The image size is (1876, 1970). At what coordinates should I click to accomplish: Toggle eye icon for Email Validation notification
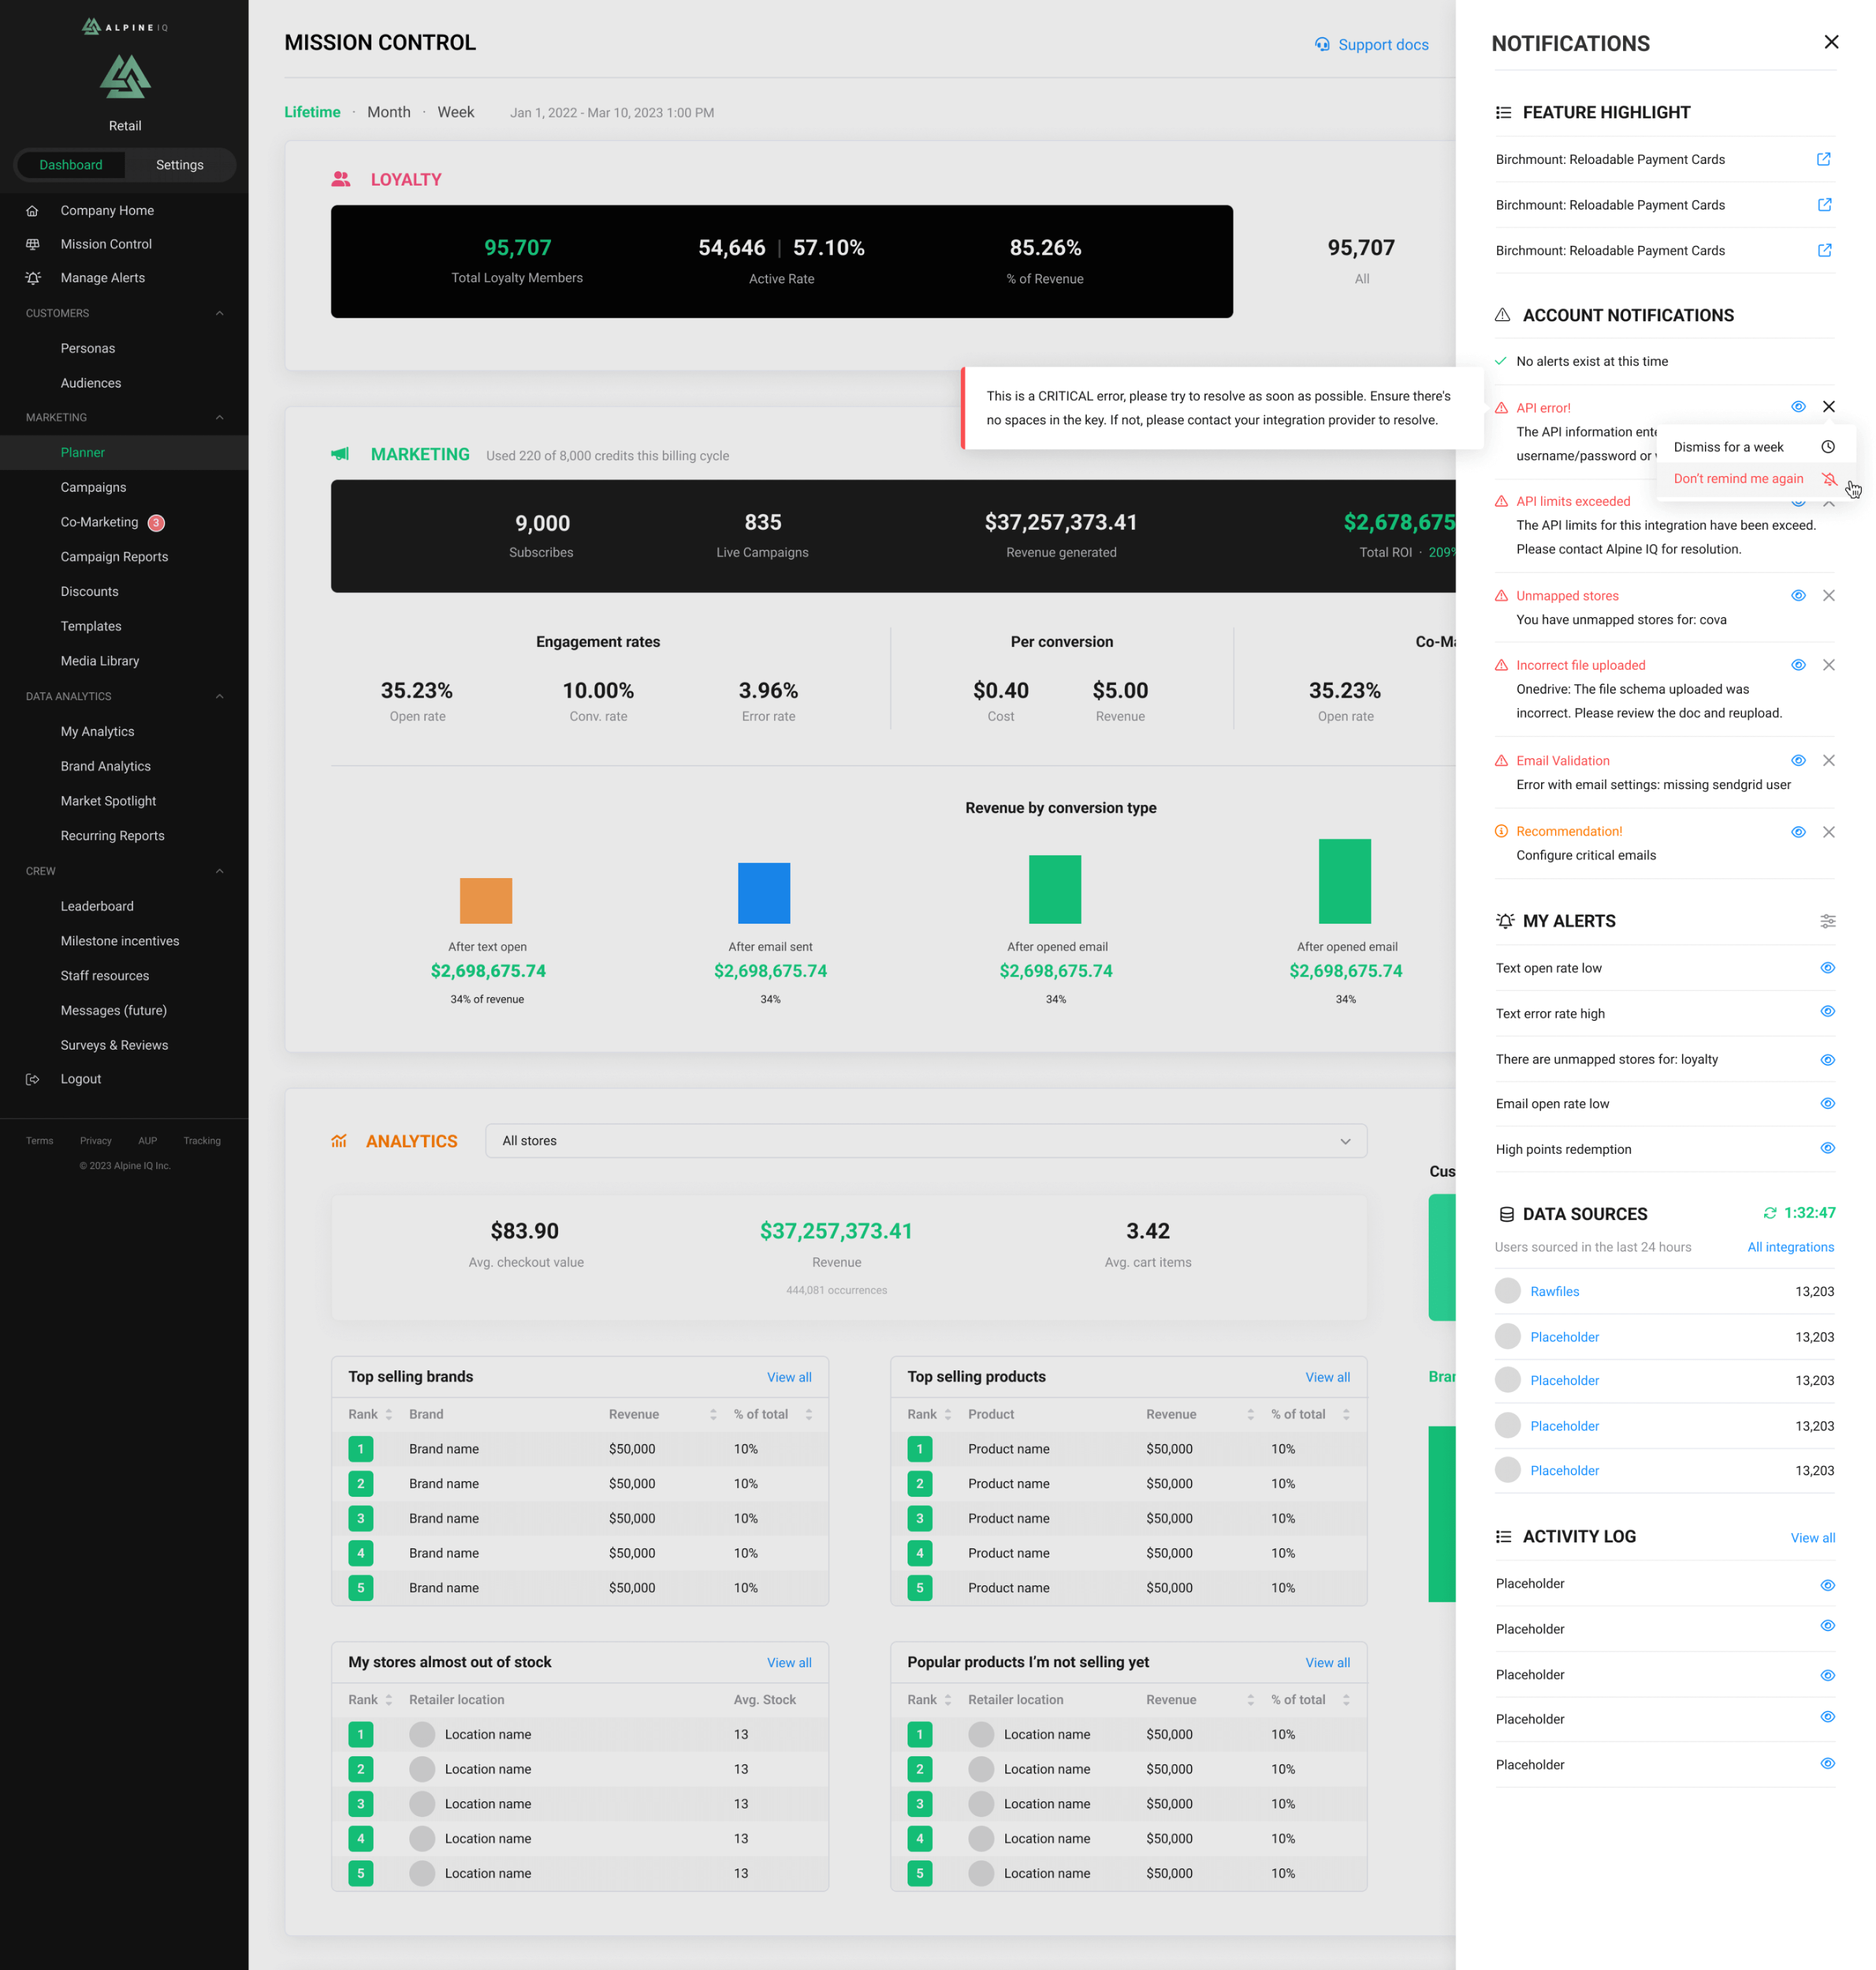click(1797, 761)
